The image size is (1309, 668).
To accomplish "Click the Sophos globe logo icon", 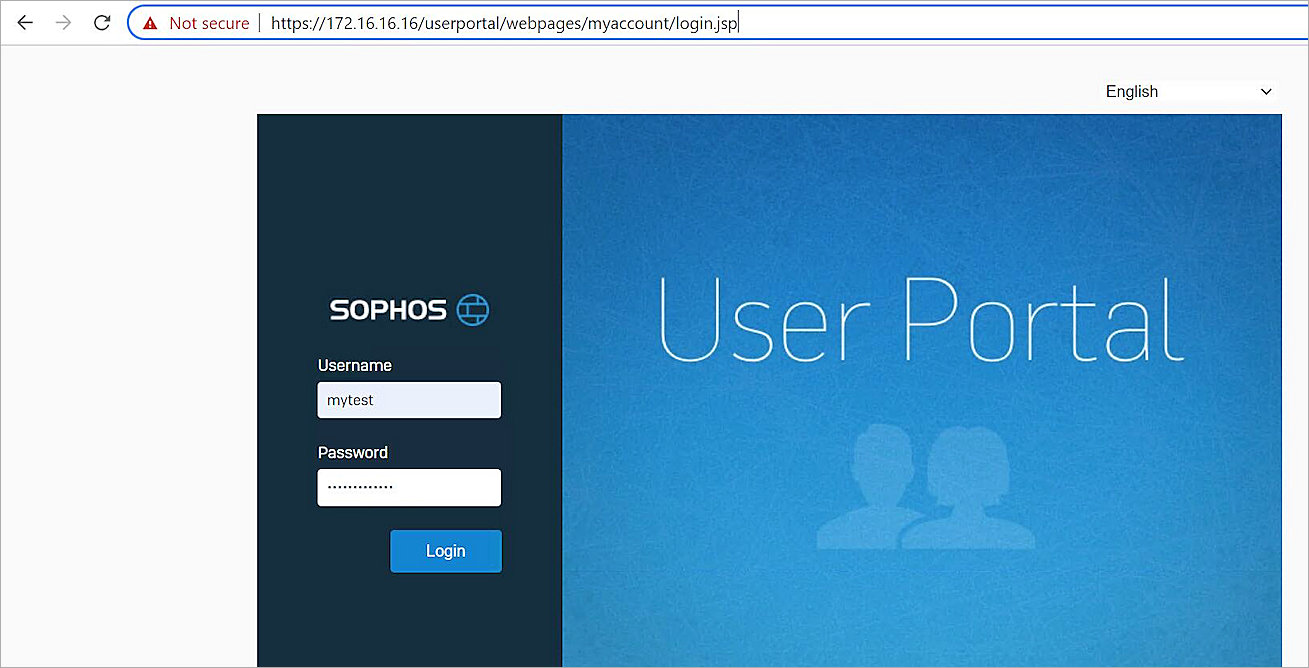I will pyautogui.click(x=474, y=309).
